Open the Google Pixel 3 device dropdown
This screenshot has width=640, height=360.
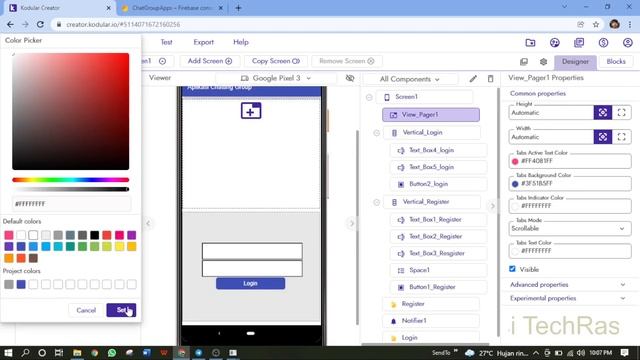click(276, 78)
